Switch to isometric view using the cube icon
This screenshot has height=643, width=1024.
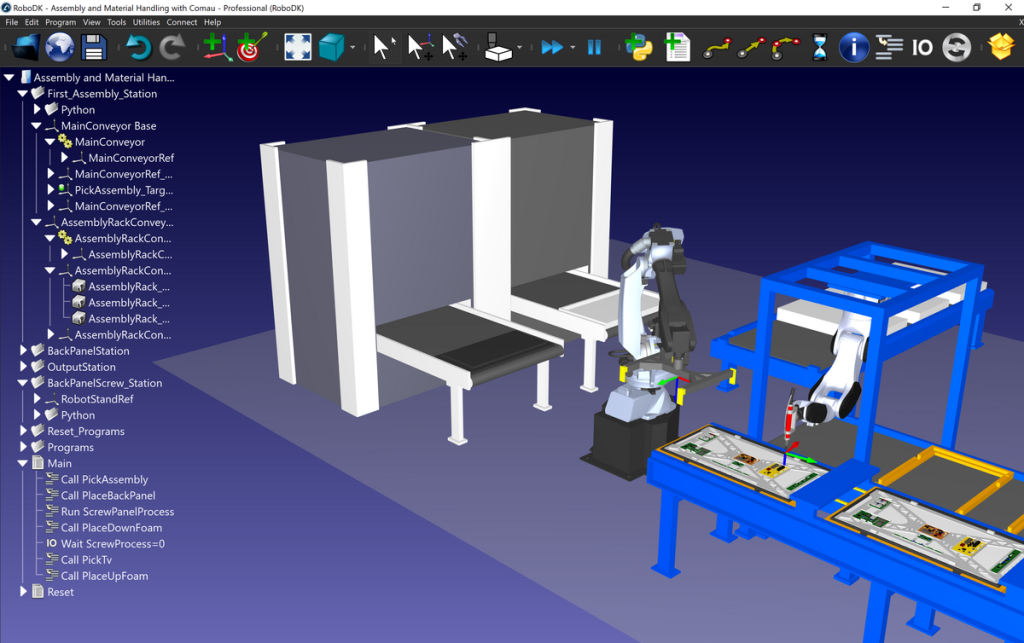point(330,46)
